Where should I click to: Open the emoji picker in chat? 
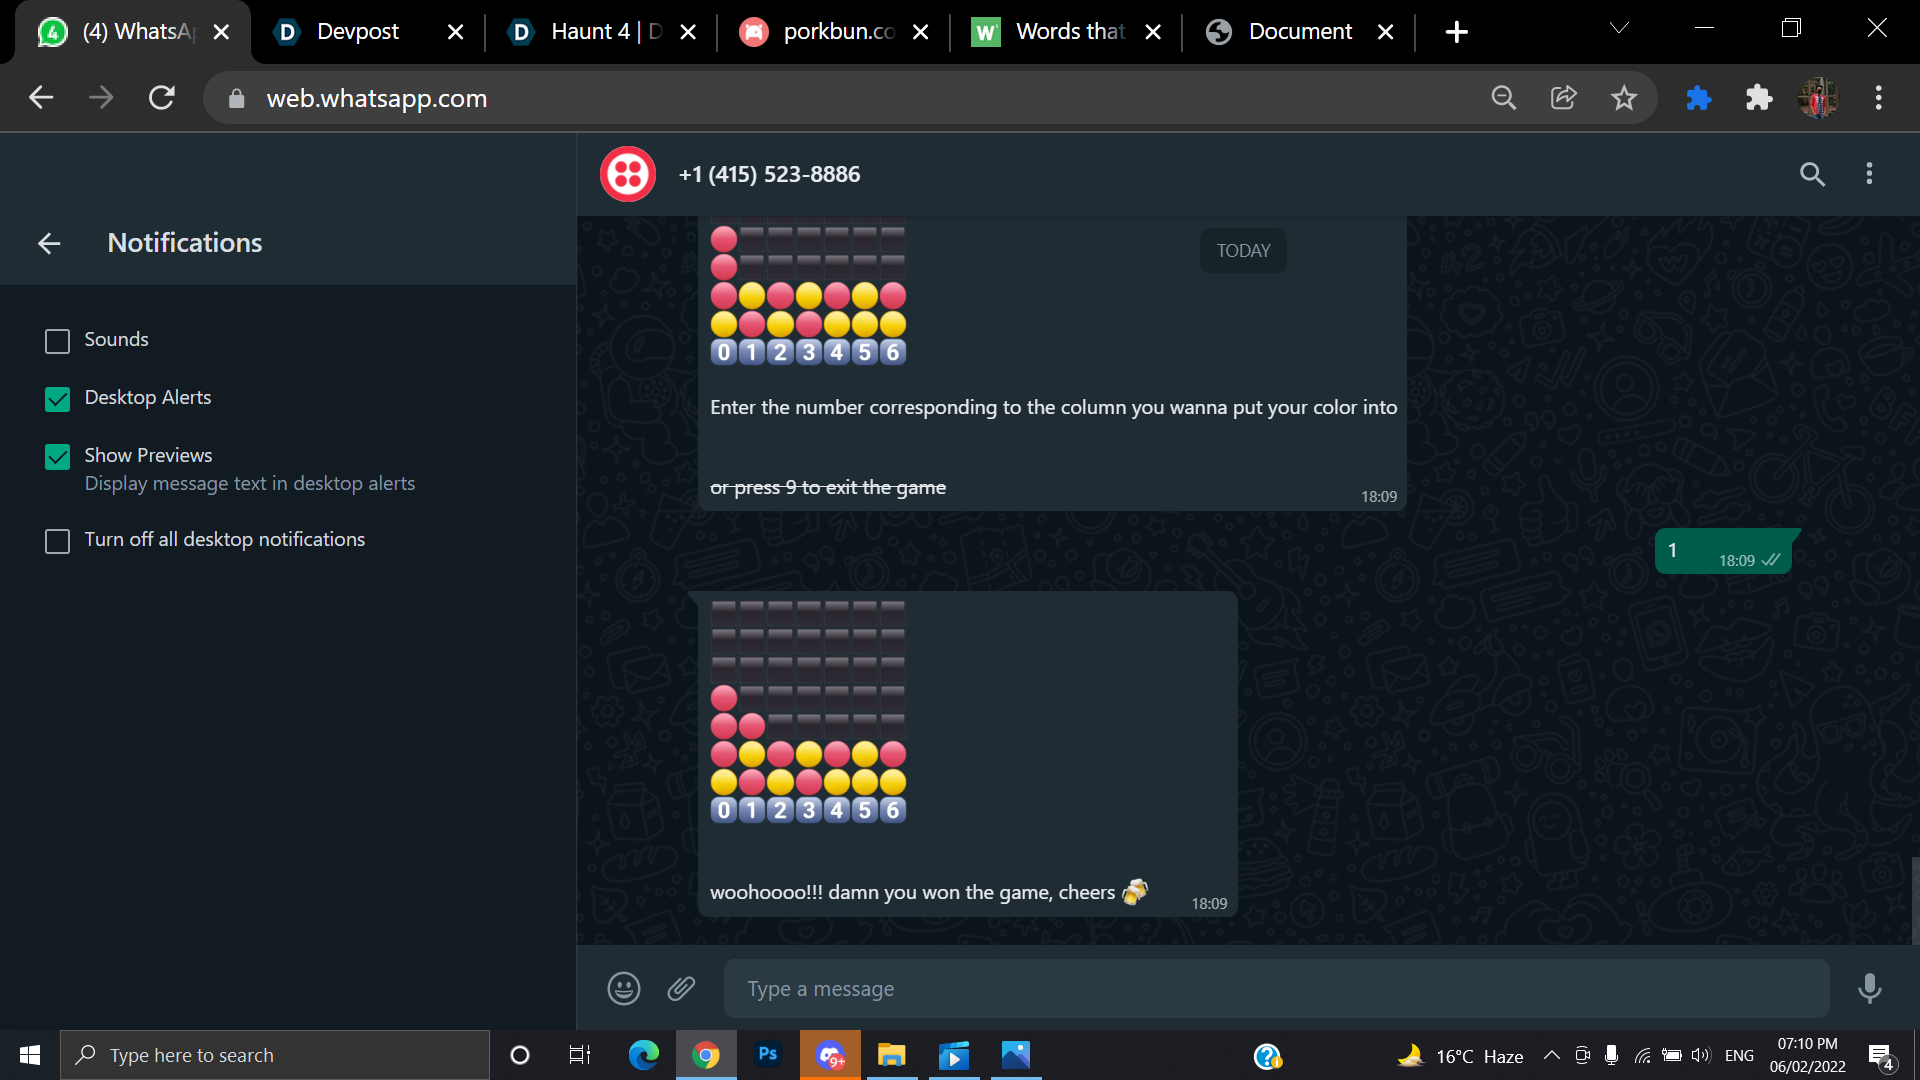(x=623, y=989)
